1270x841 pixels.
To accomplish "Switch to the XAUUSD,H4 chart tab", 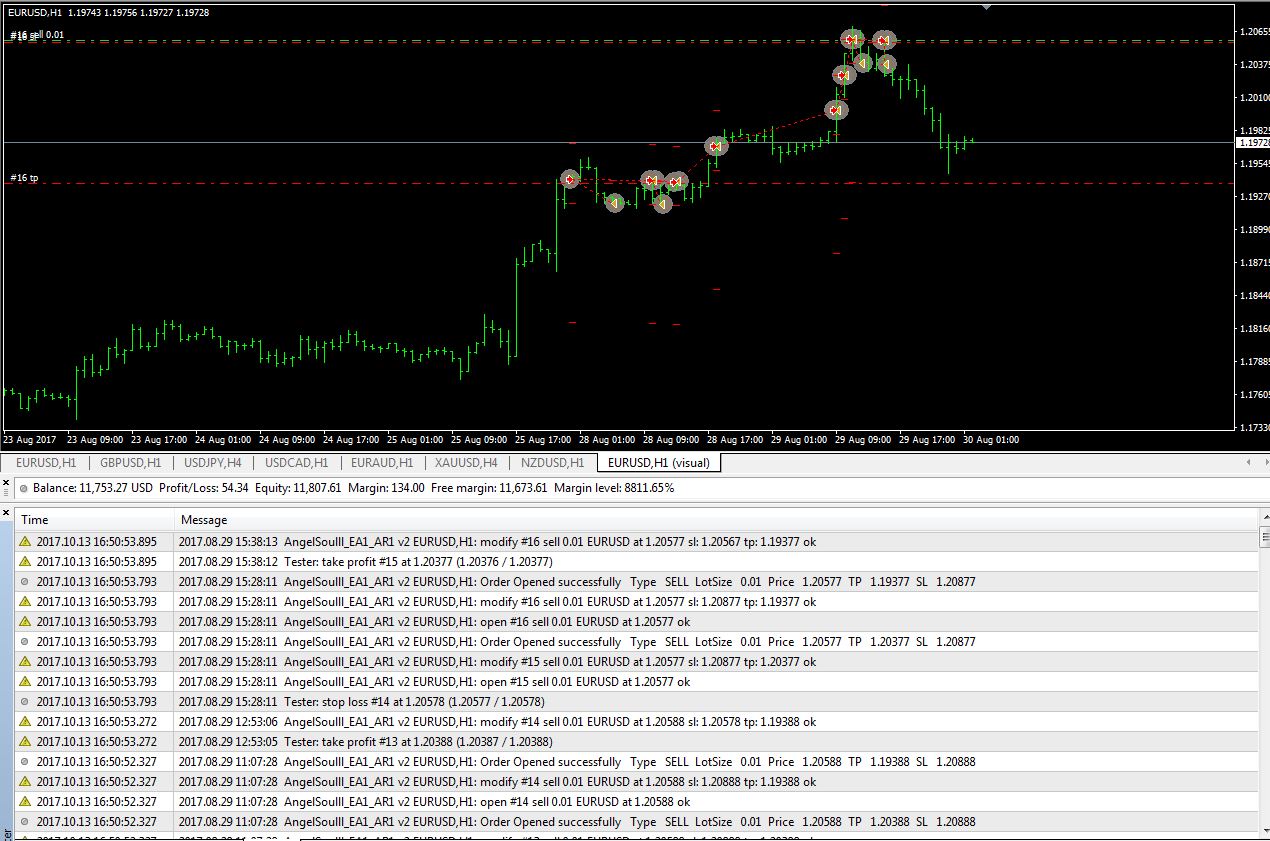I will coord(466,463).
